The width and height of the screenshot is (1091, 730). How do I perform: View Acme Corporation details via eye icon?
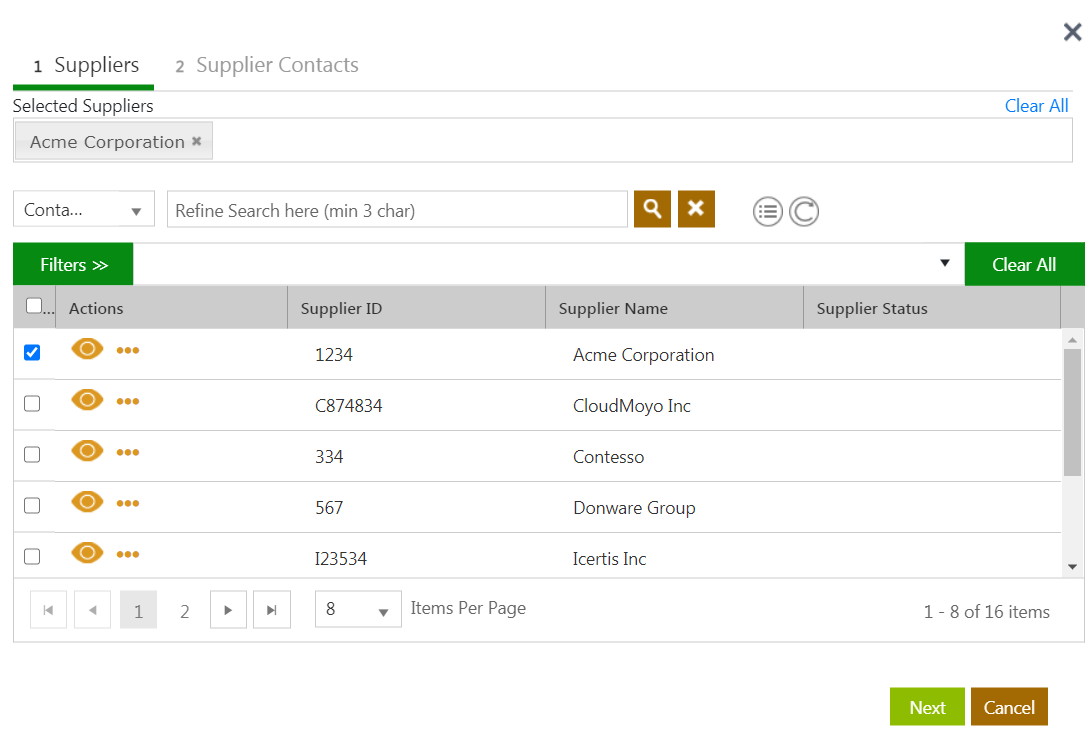[88, 348]
